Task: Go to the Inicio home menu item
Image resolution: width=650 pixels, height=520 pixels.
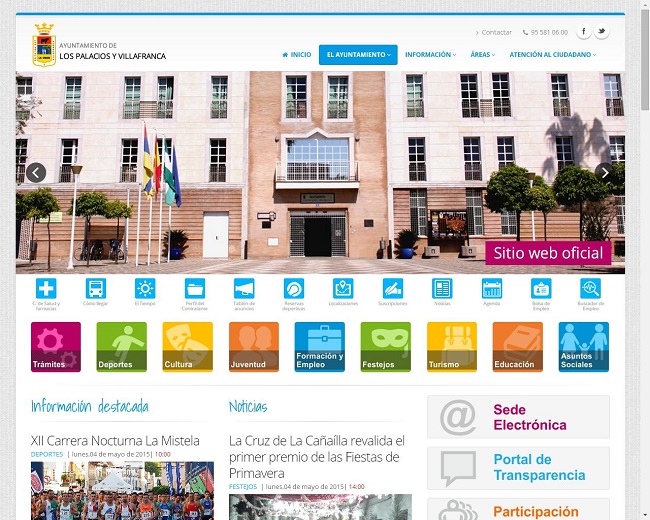Action: point(297,55)
